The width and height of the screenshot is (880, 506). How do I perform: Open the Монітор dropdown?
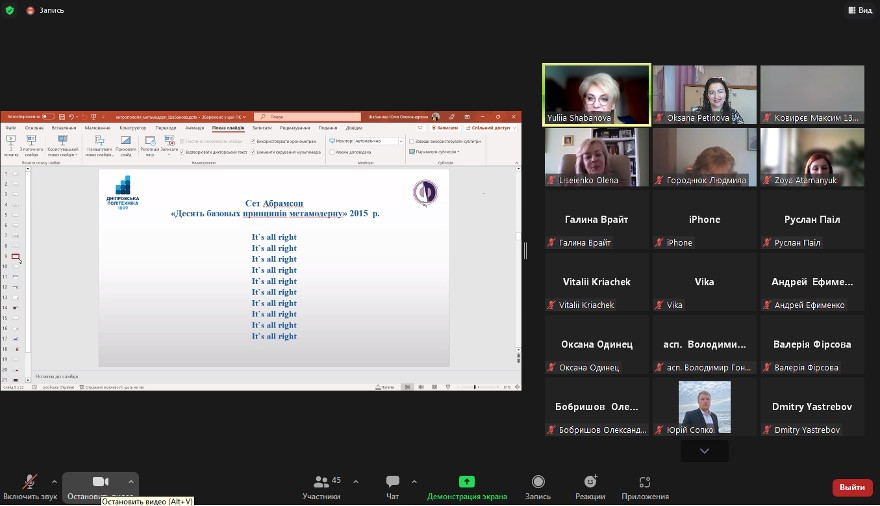pos(378,141)
